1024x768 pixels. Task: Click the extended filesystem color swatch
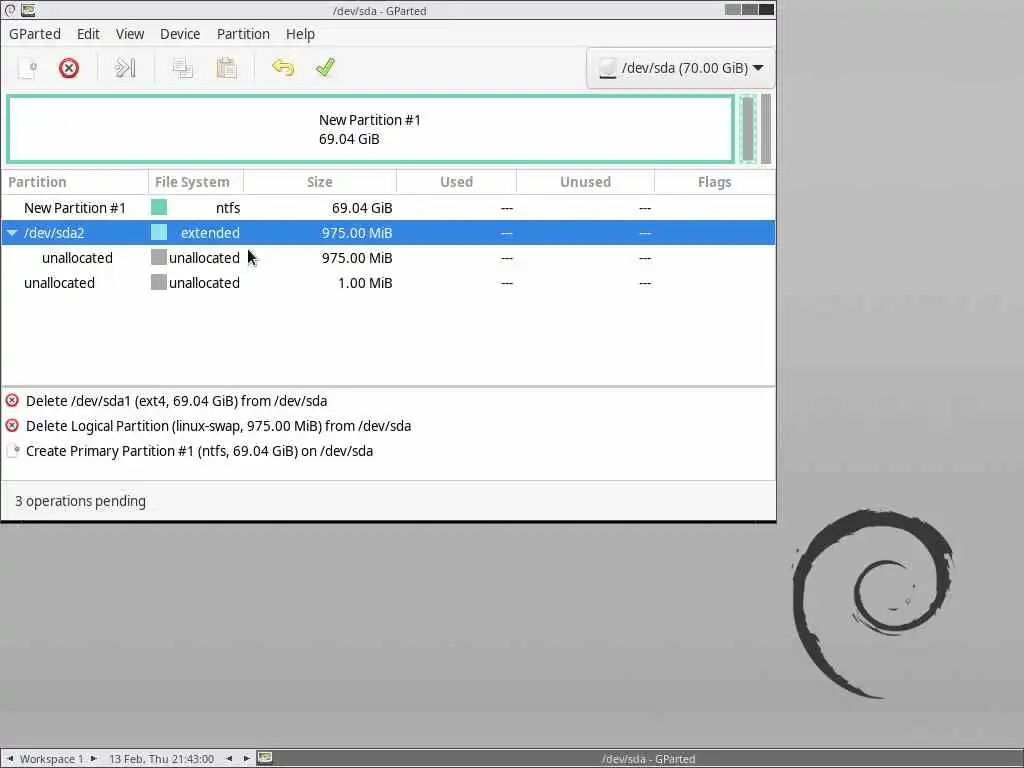159,232
